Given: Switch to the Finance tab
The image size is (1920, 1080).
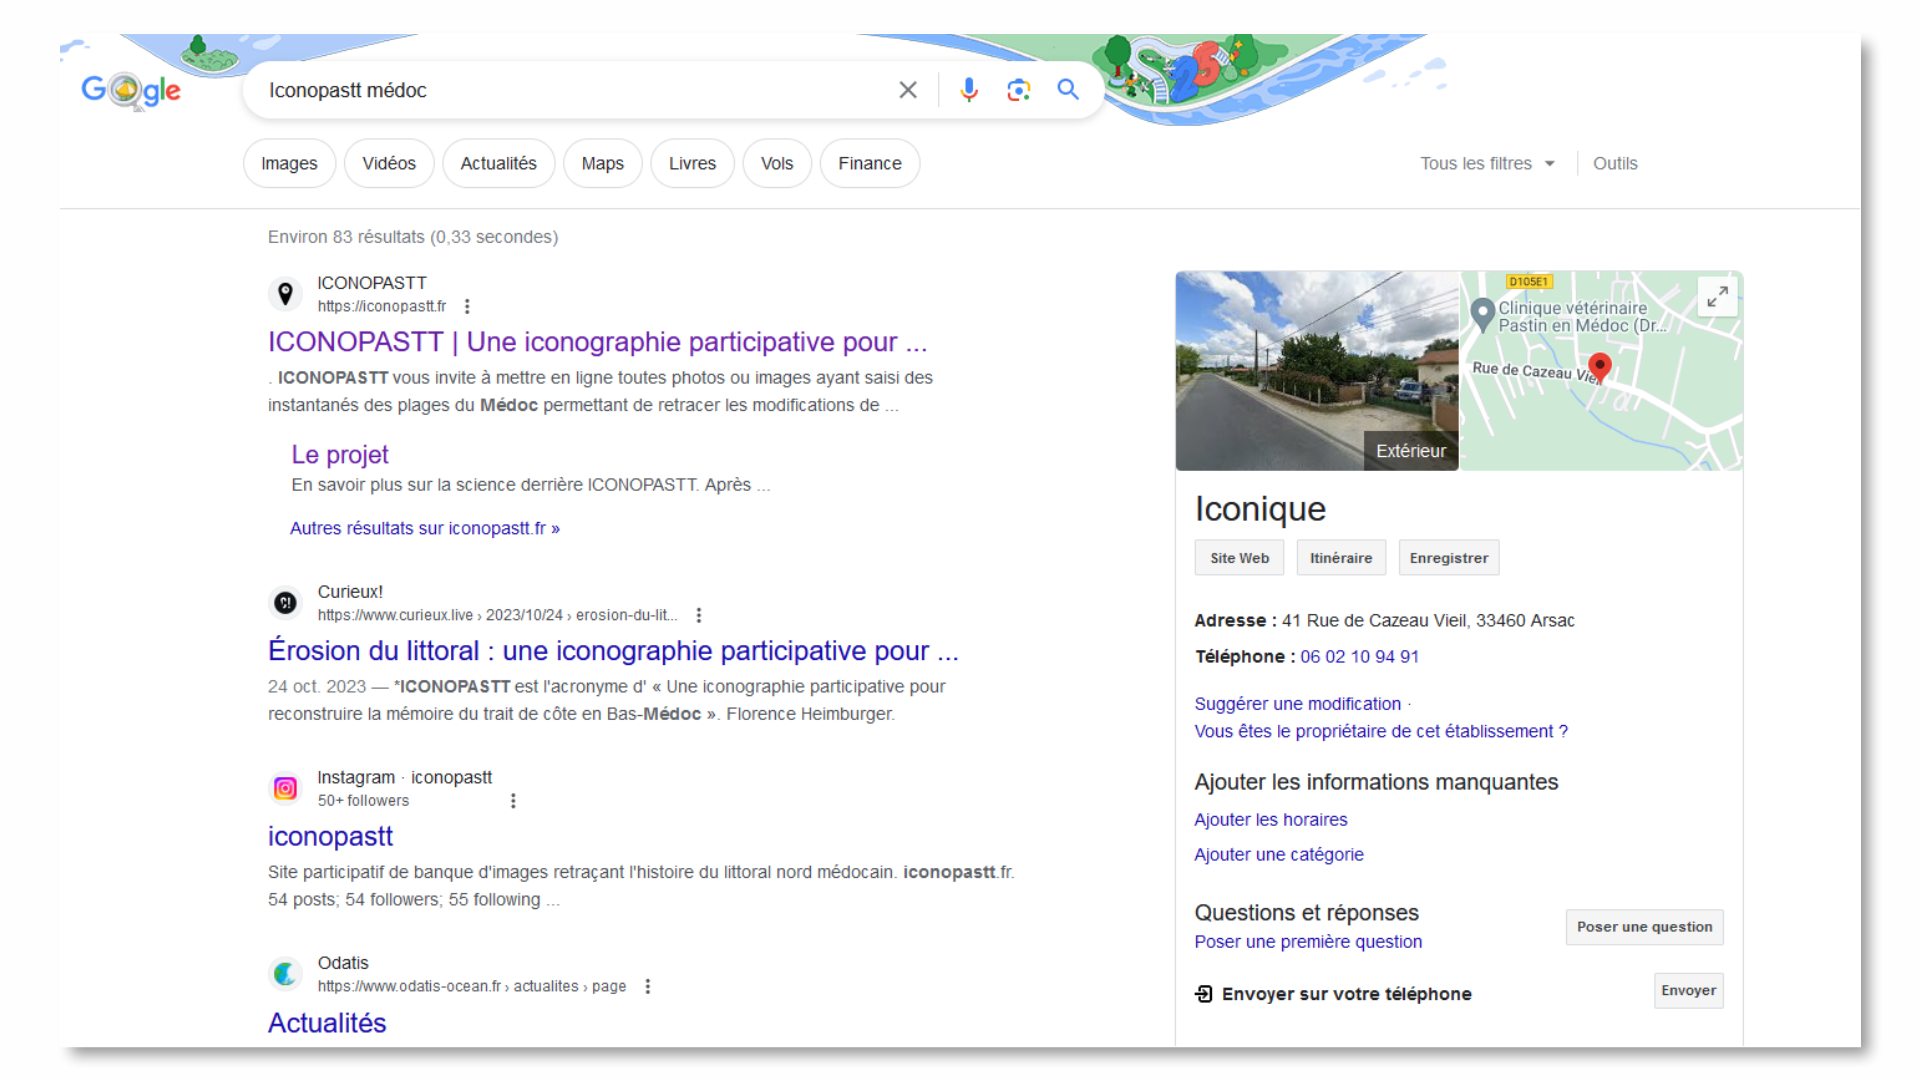Looking at the screenshot, I should tap(870, 163).
